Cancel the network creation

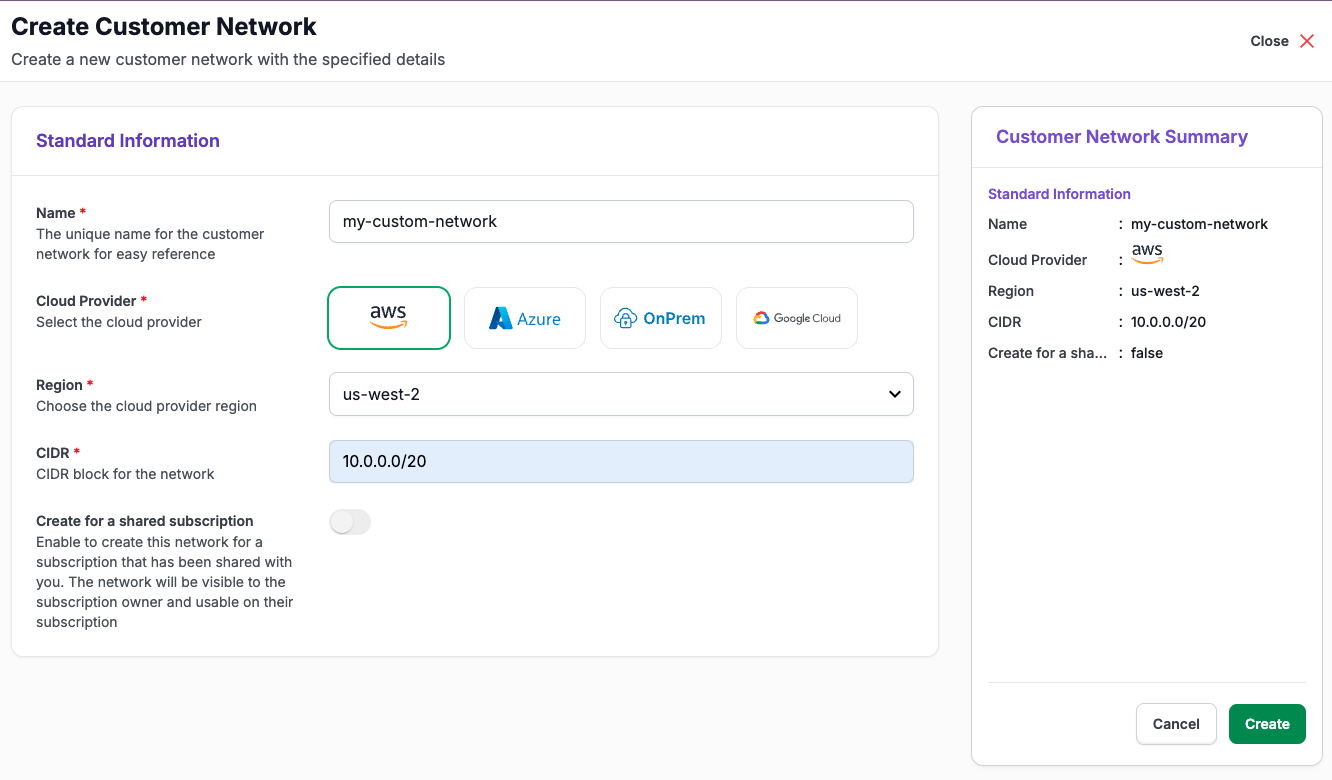pos(1176,724)
